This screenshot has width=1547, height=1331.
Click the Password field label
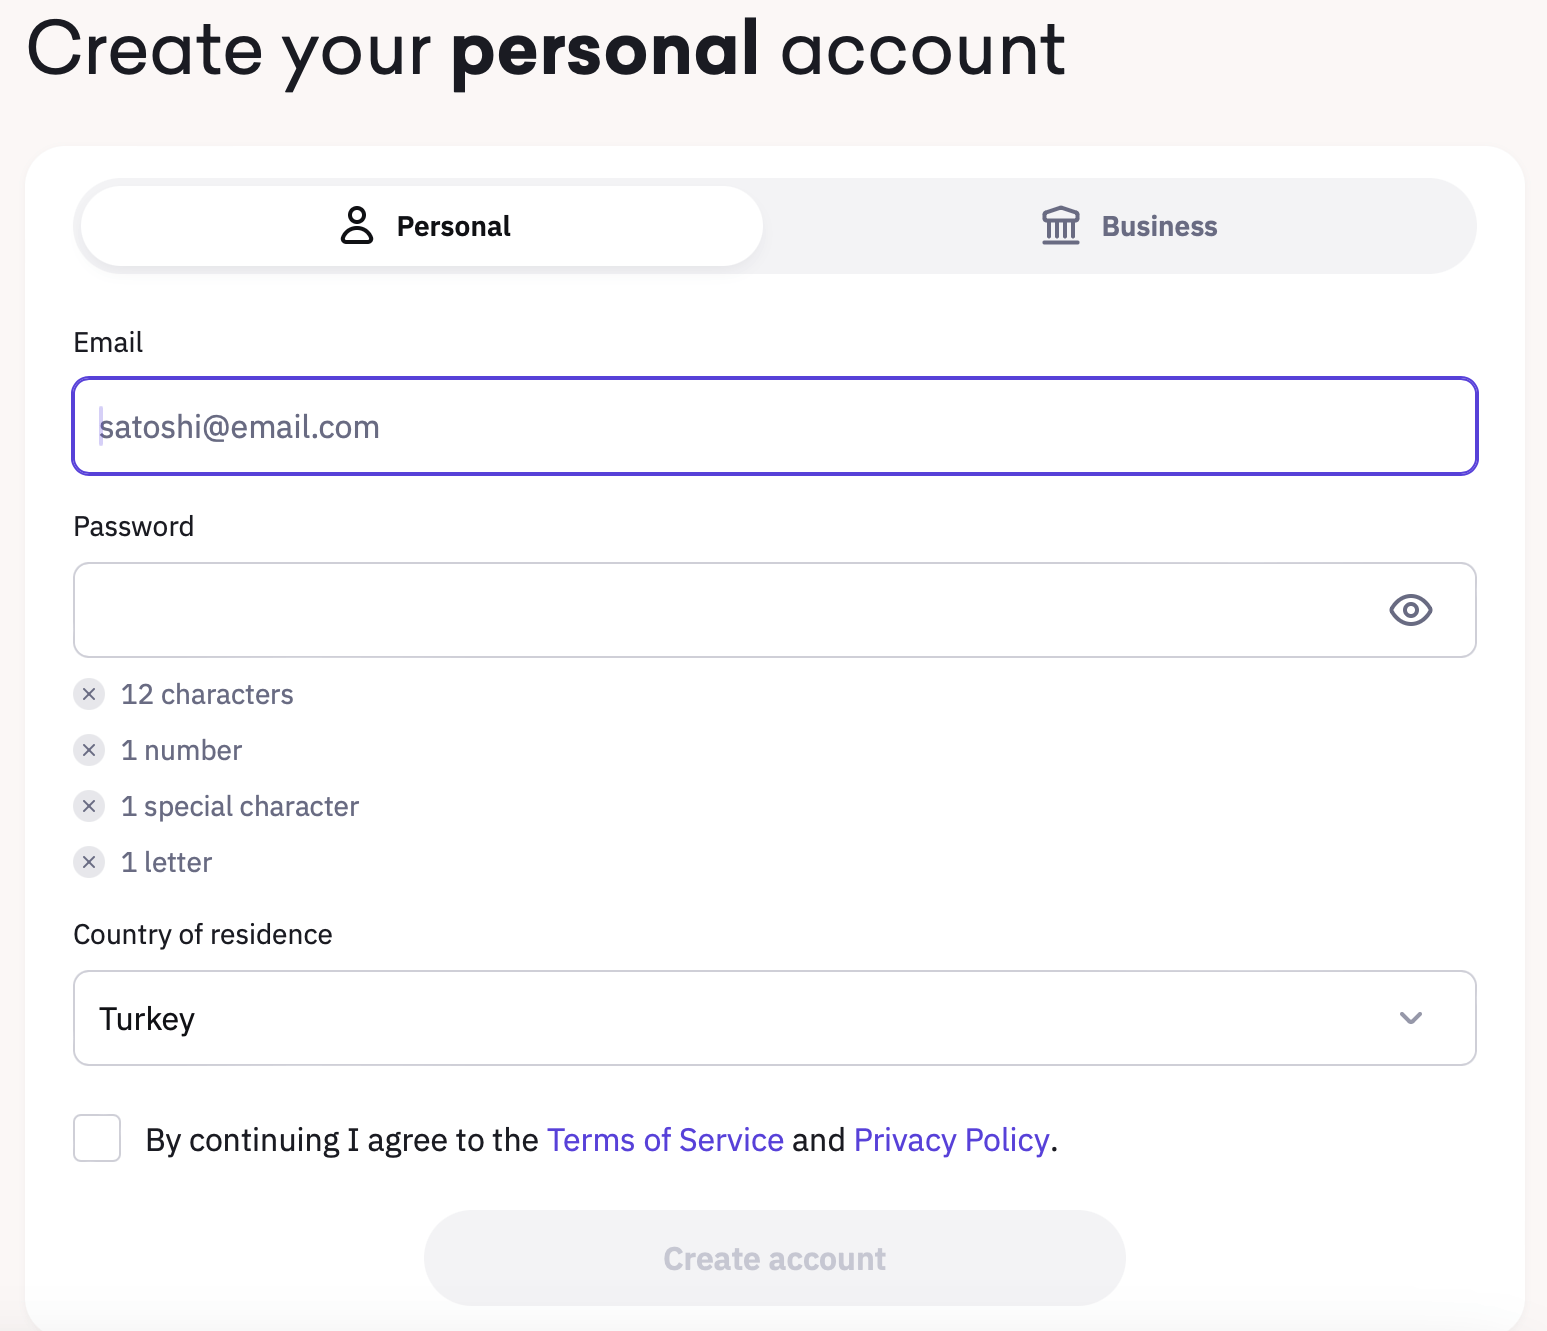click(134, 527)
